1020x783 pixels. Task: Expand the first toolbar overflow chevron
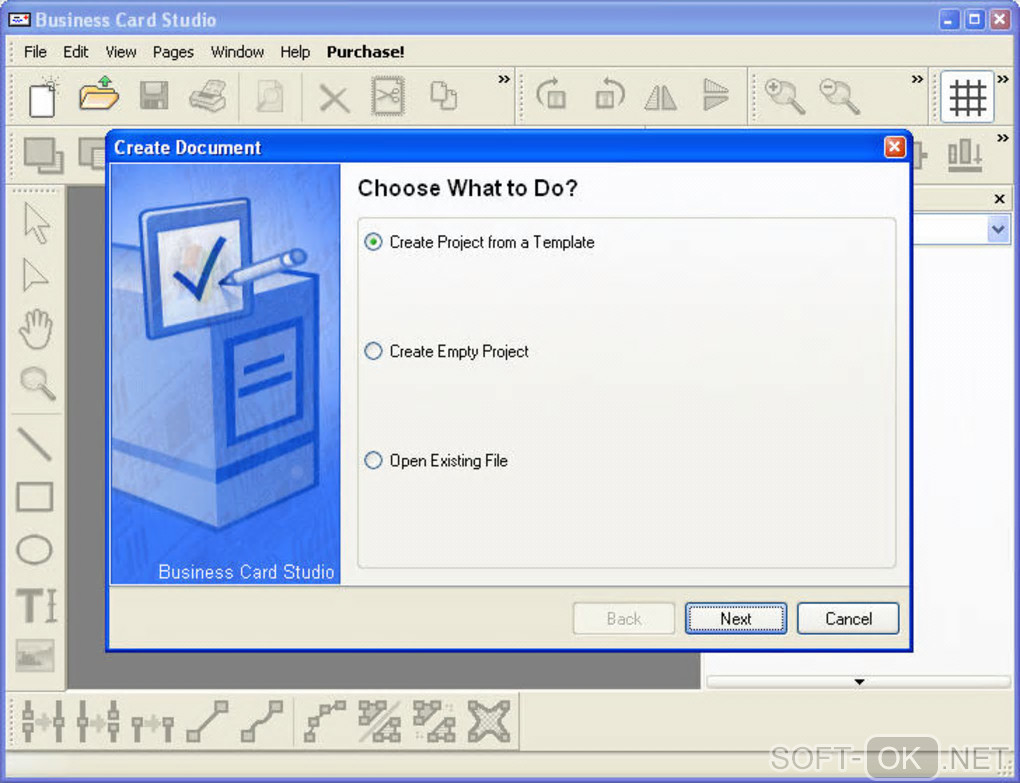[504, 79]
